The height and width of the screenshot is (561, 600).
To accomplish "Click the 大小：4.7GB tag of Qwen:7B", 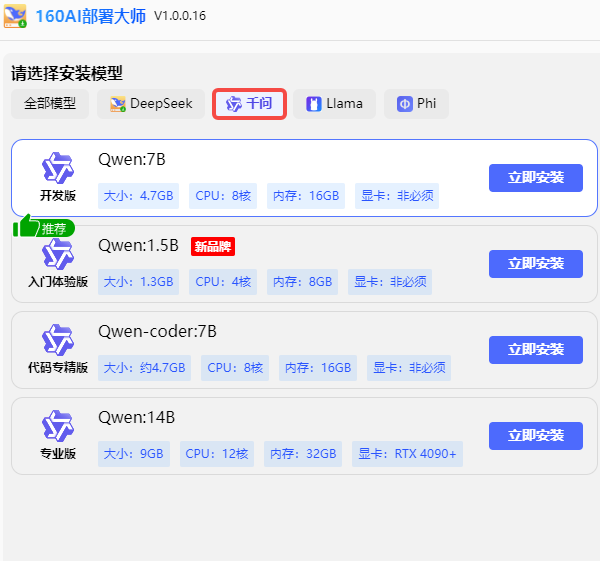I will tap(139, 196).
